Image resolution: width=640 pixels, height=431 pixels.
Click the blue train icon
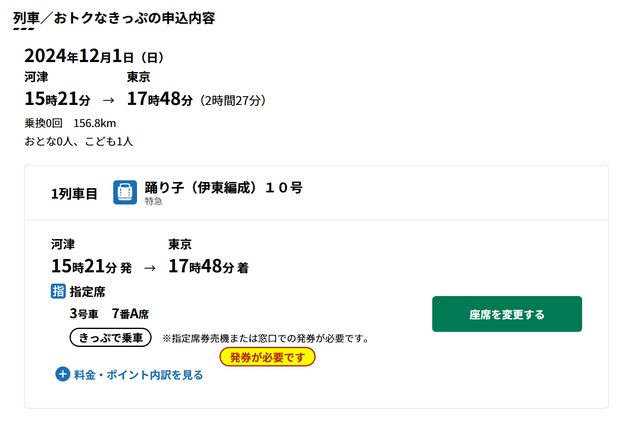[x=125, y=192]
